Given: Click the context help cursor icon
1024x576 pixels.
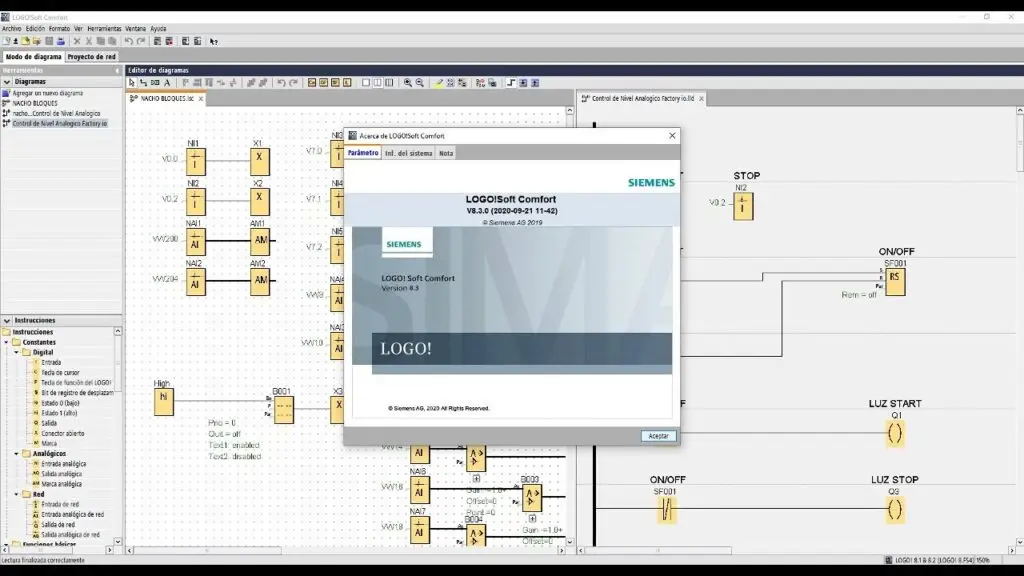Looking at the screenshot, I should (x=213, y=41).
